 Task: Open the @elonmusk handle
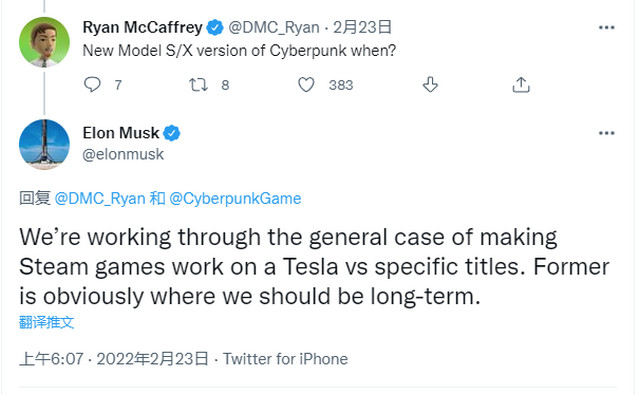tap(123, 154)
